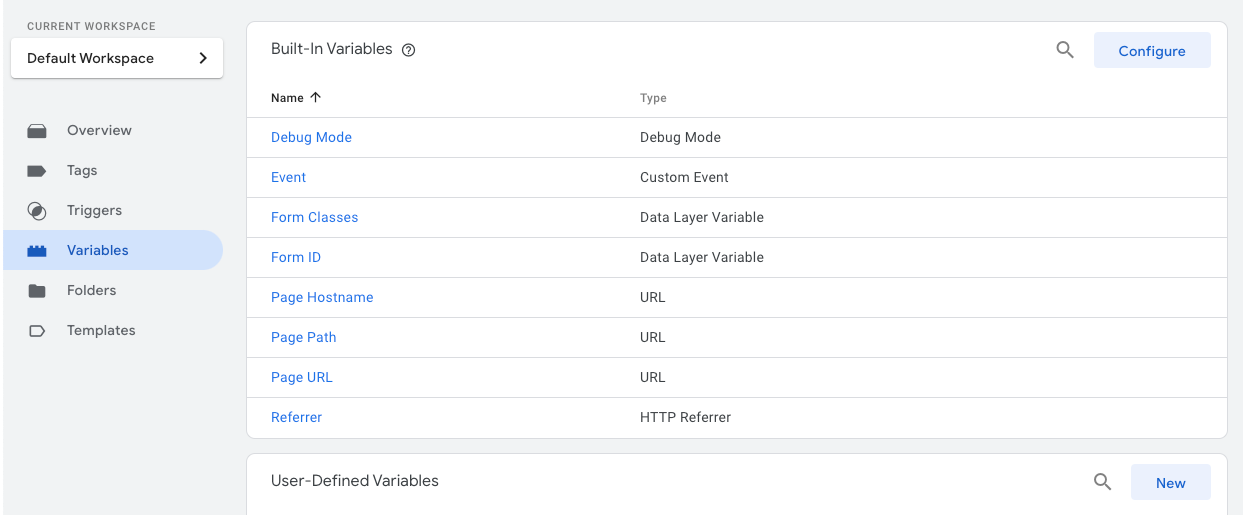
Task: Click the Custom Event type cell
Action: (684, 177)
